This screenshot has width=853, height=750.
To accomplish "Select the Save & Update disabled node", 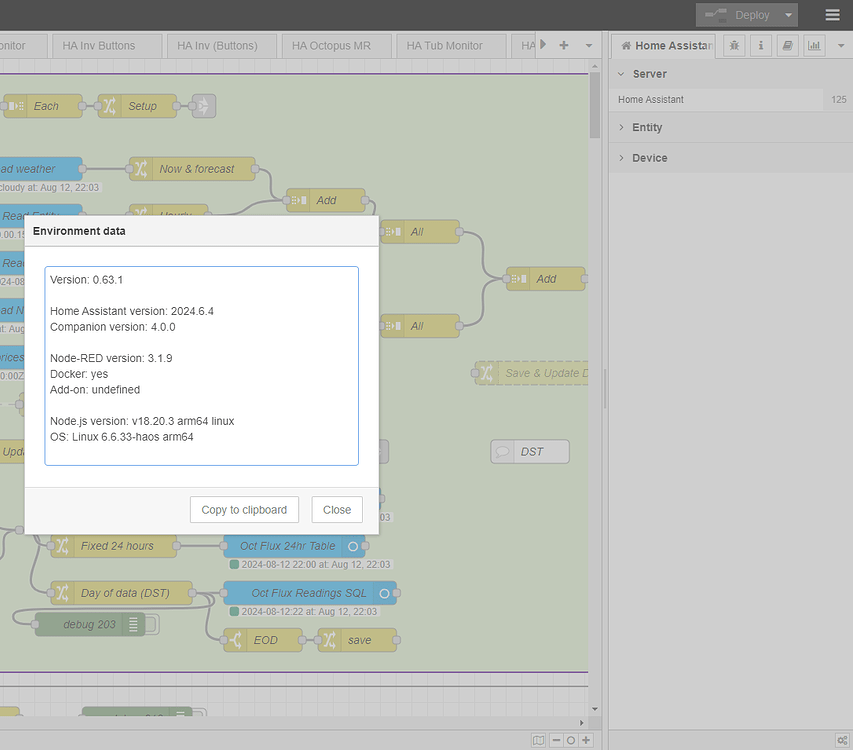I will (531, 373).
